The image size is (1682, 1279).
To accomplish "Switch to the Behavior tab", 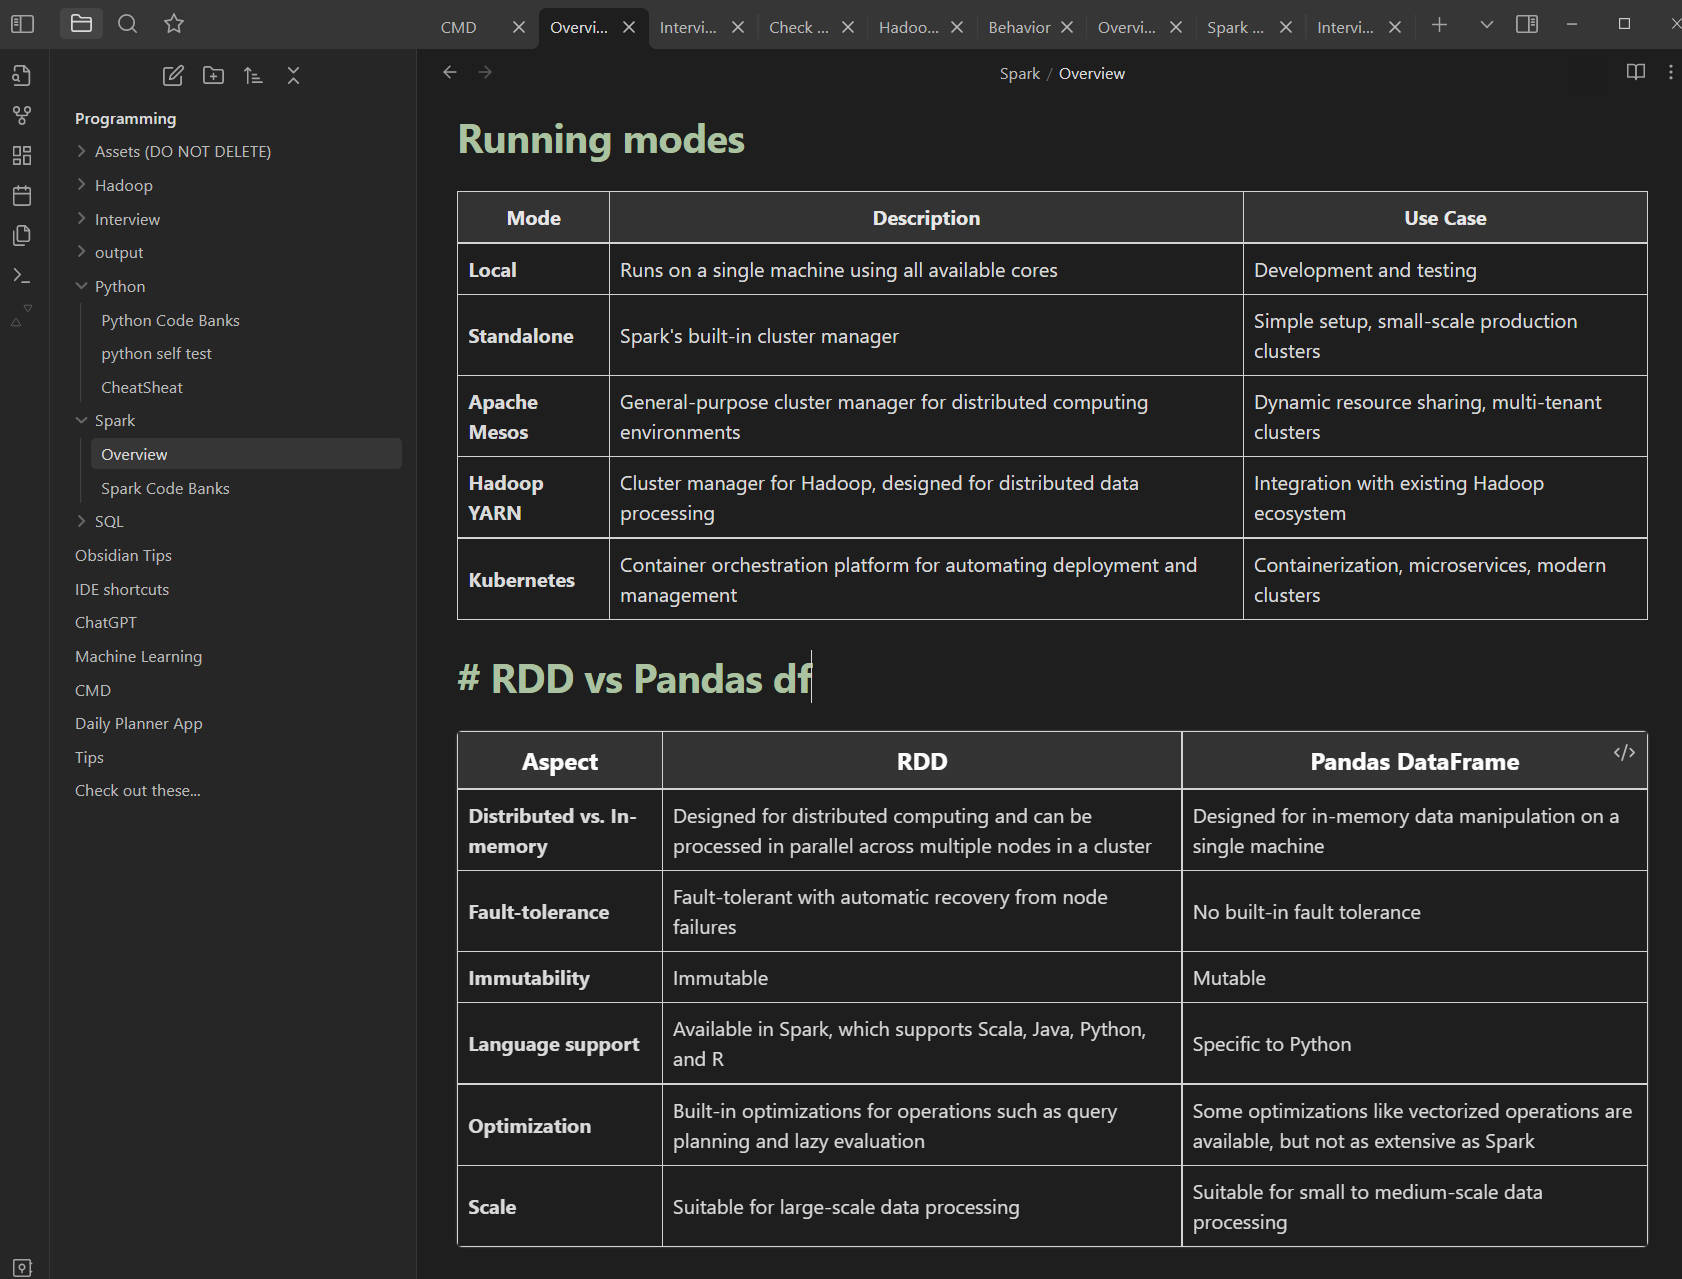I will point(1018,28).
